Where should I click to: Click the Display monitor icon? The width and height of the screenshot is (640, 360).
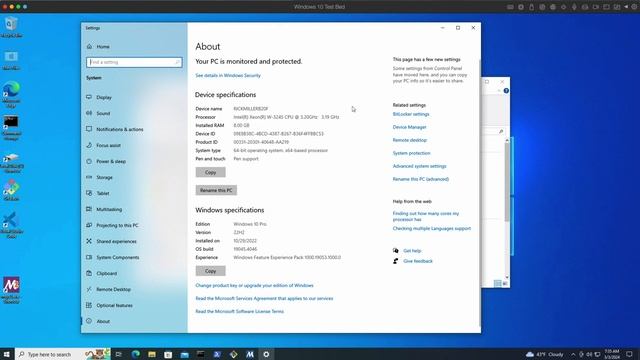[89, 97]
